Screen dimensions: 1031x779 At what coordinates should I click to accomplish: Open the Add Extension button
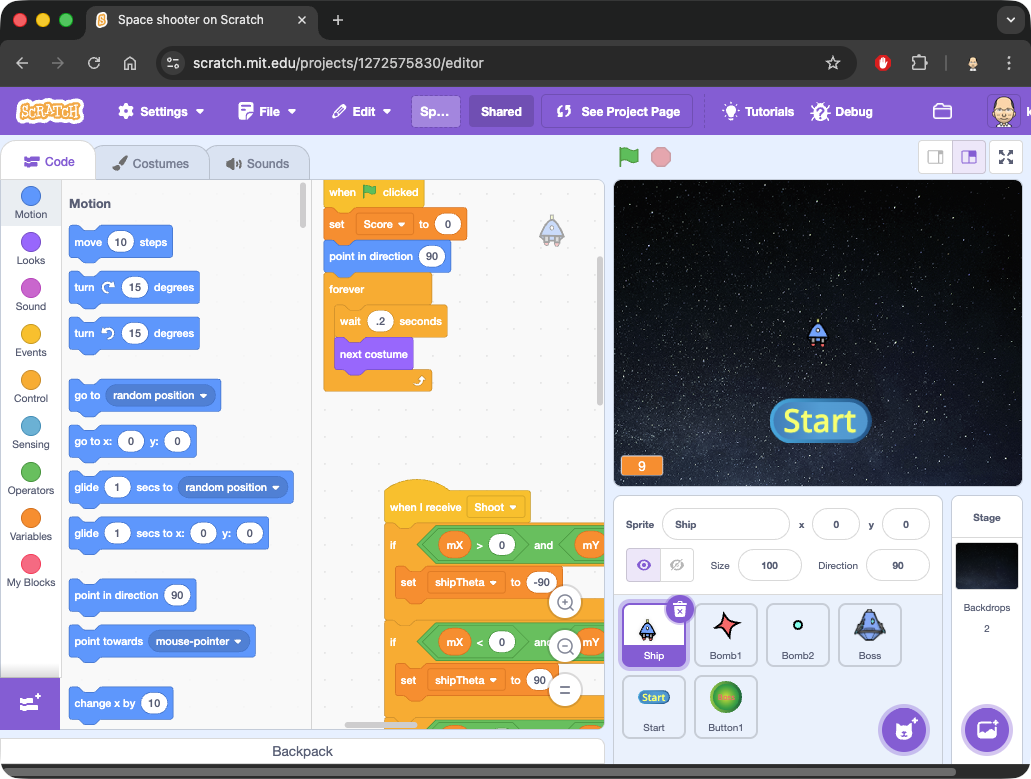tap(30, 703)
